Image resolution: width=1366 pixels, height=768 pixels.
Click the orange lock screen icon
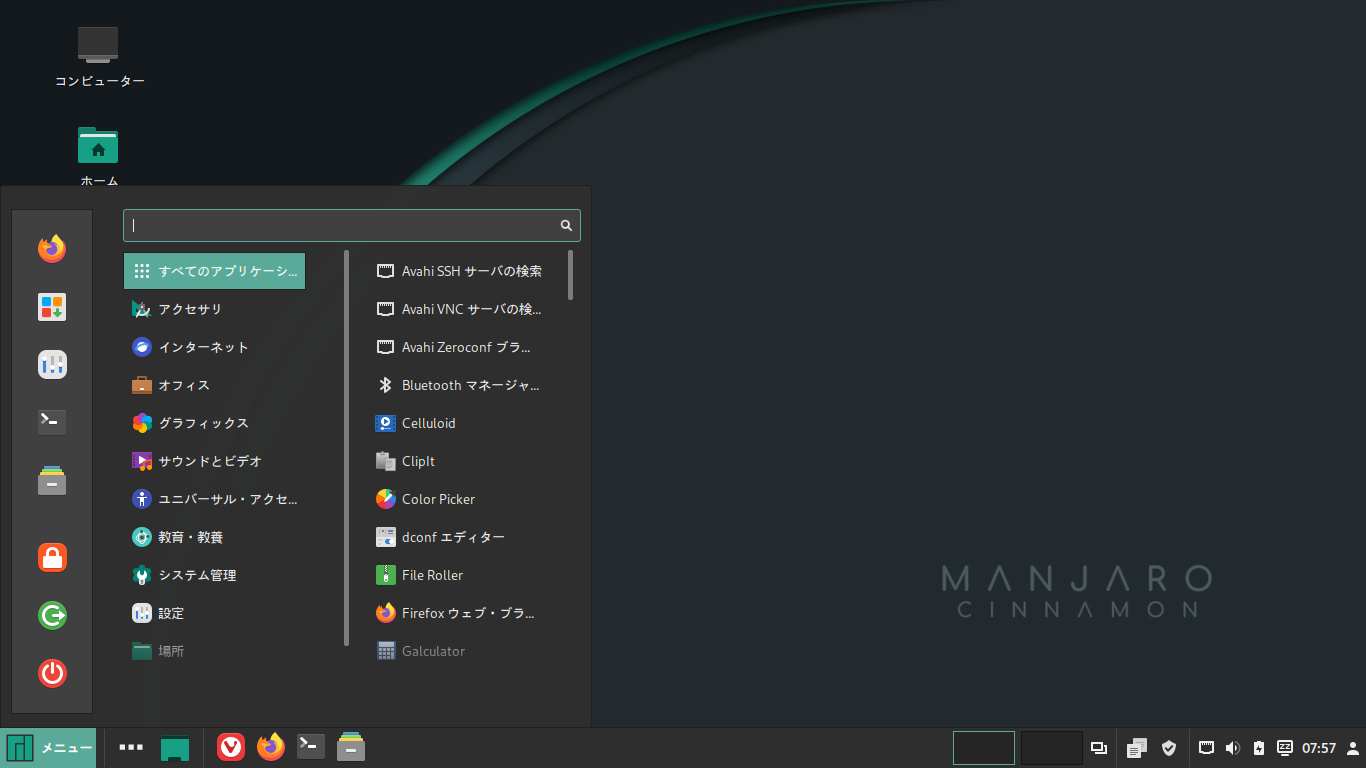pyautogui.click(x=52, y=557)
